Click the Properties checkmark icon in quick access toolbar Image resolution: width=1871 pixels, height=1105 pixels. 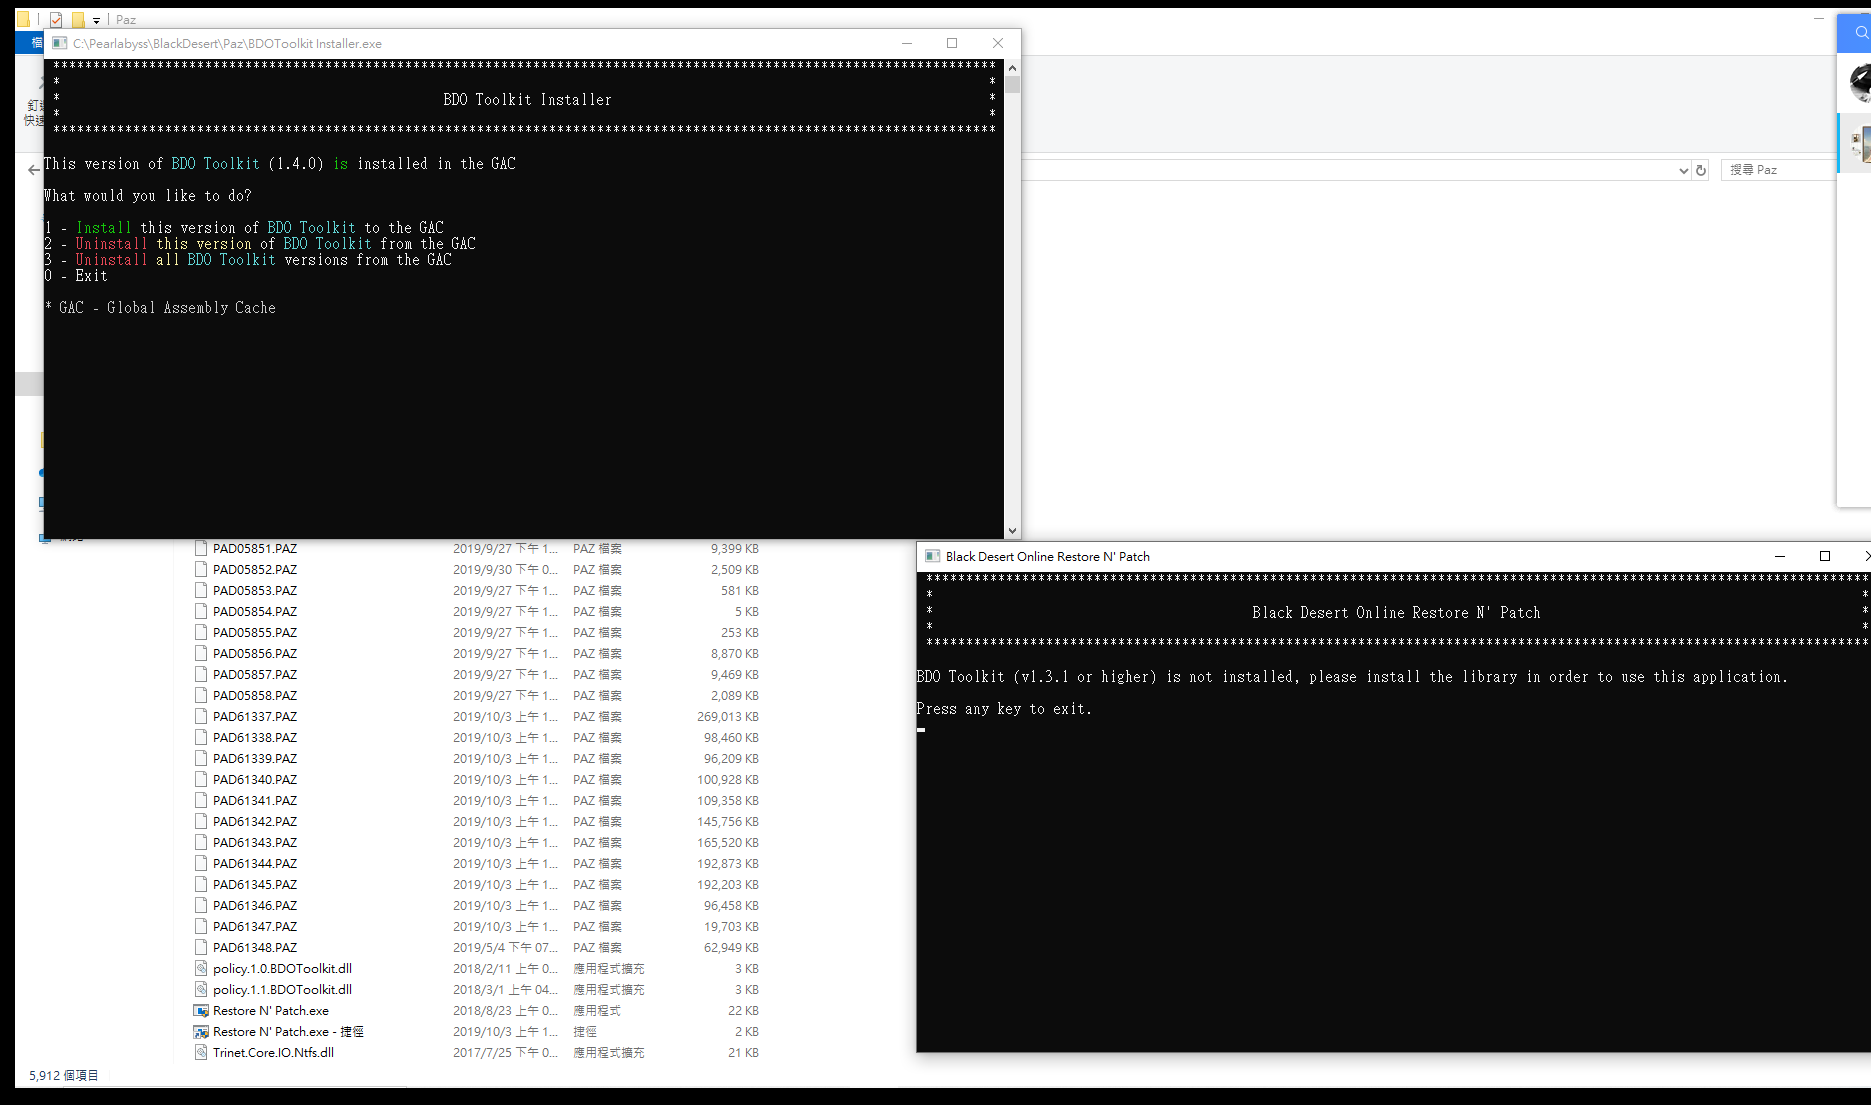pyautogui.click(x=56, y=19)
